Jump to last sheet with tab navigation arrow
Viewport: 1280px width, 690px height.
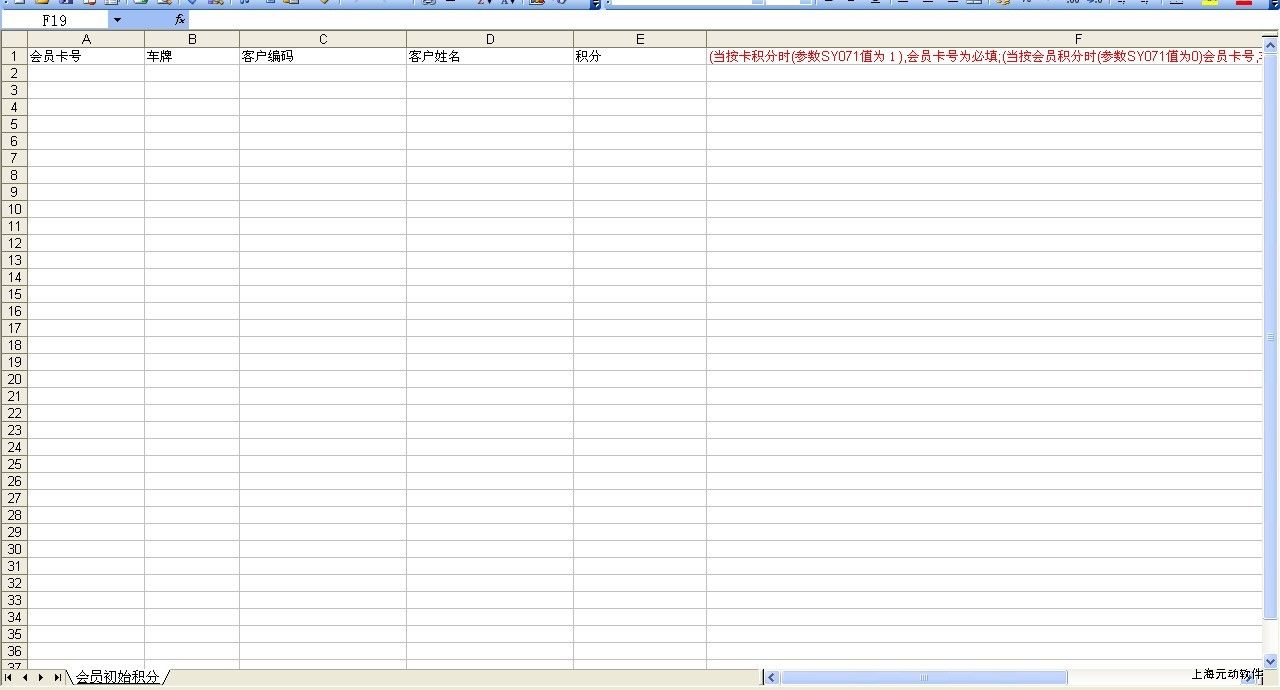57,678
